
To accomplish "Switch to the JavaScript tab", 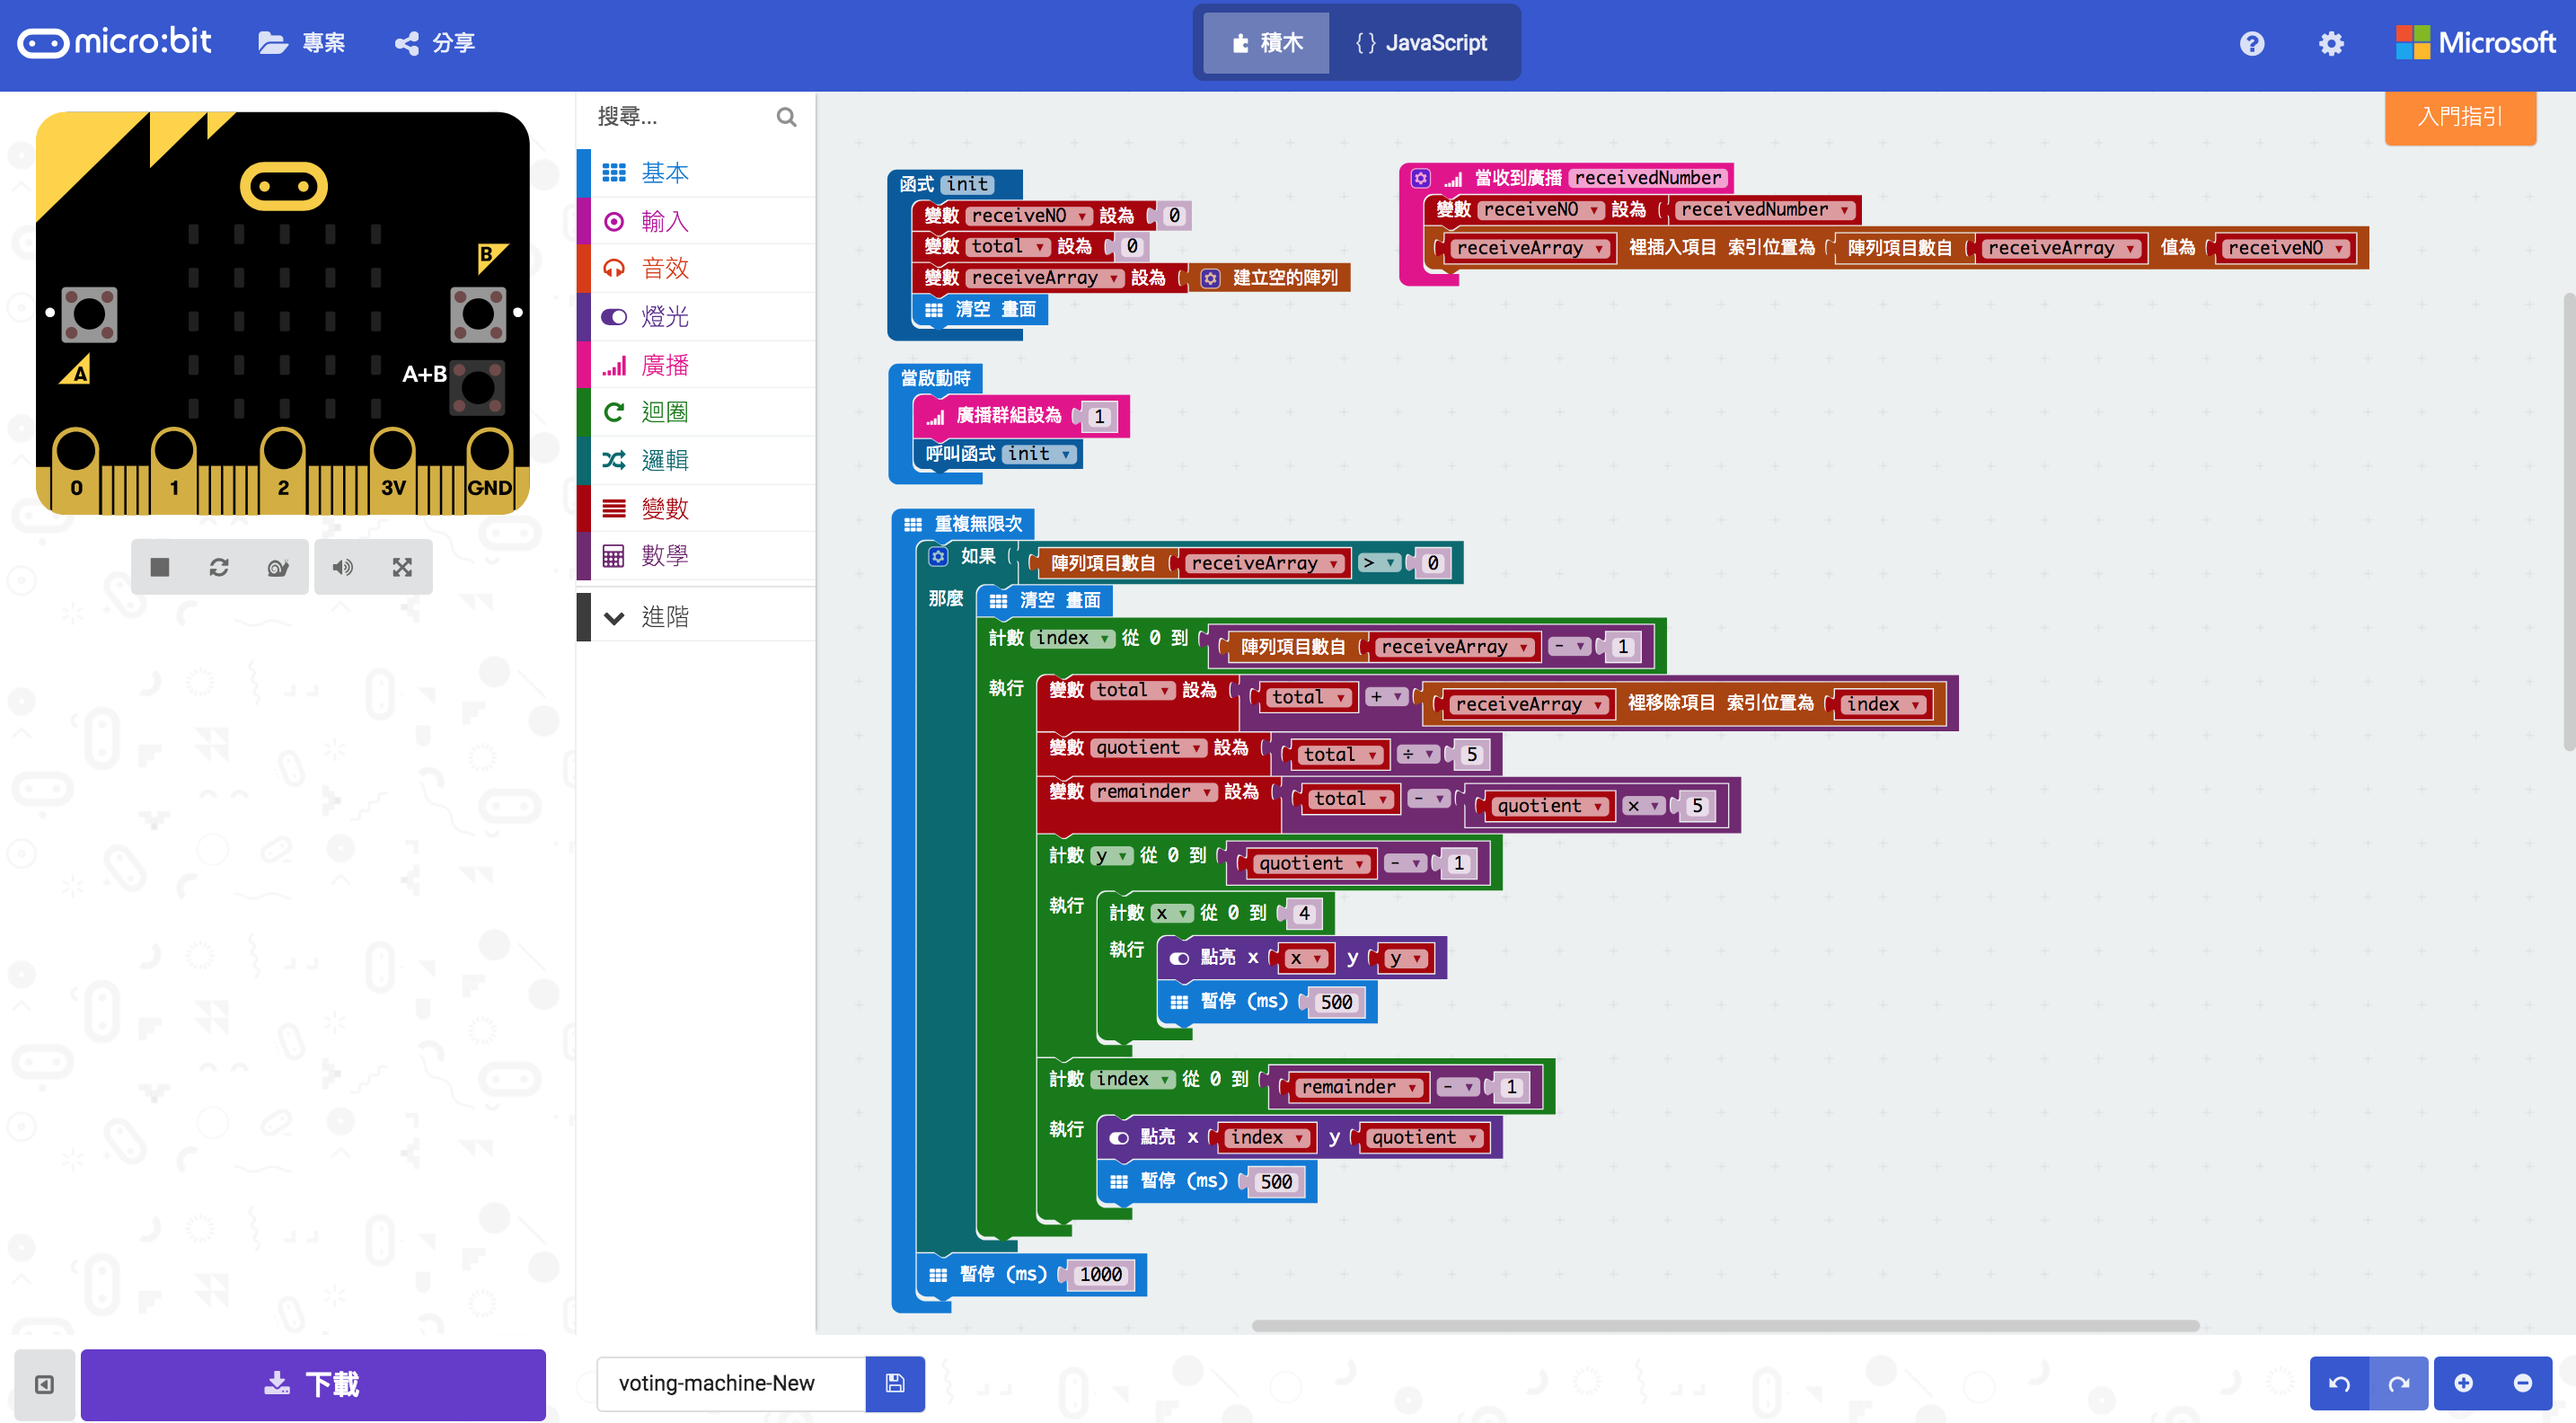I will 1422,43.
